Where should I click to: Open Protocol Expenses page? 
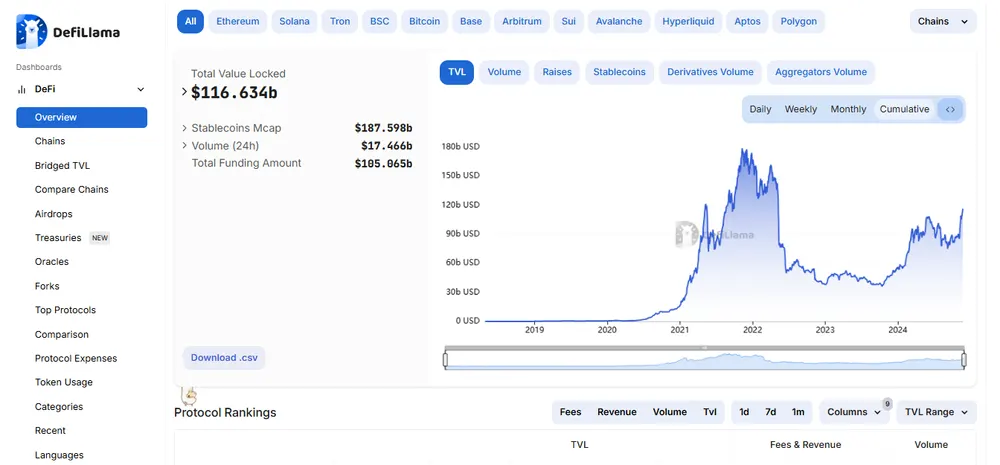(x=76, y=358)
